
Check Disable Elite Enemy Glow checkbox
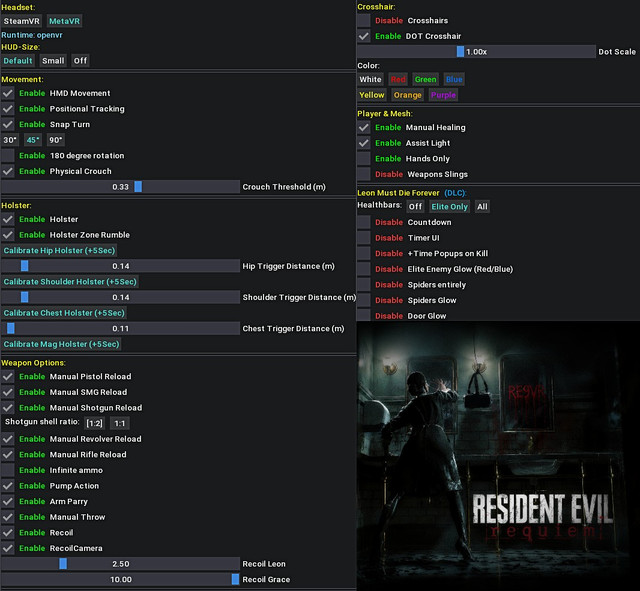[364, 269]
